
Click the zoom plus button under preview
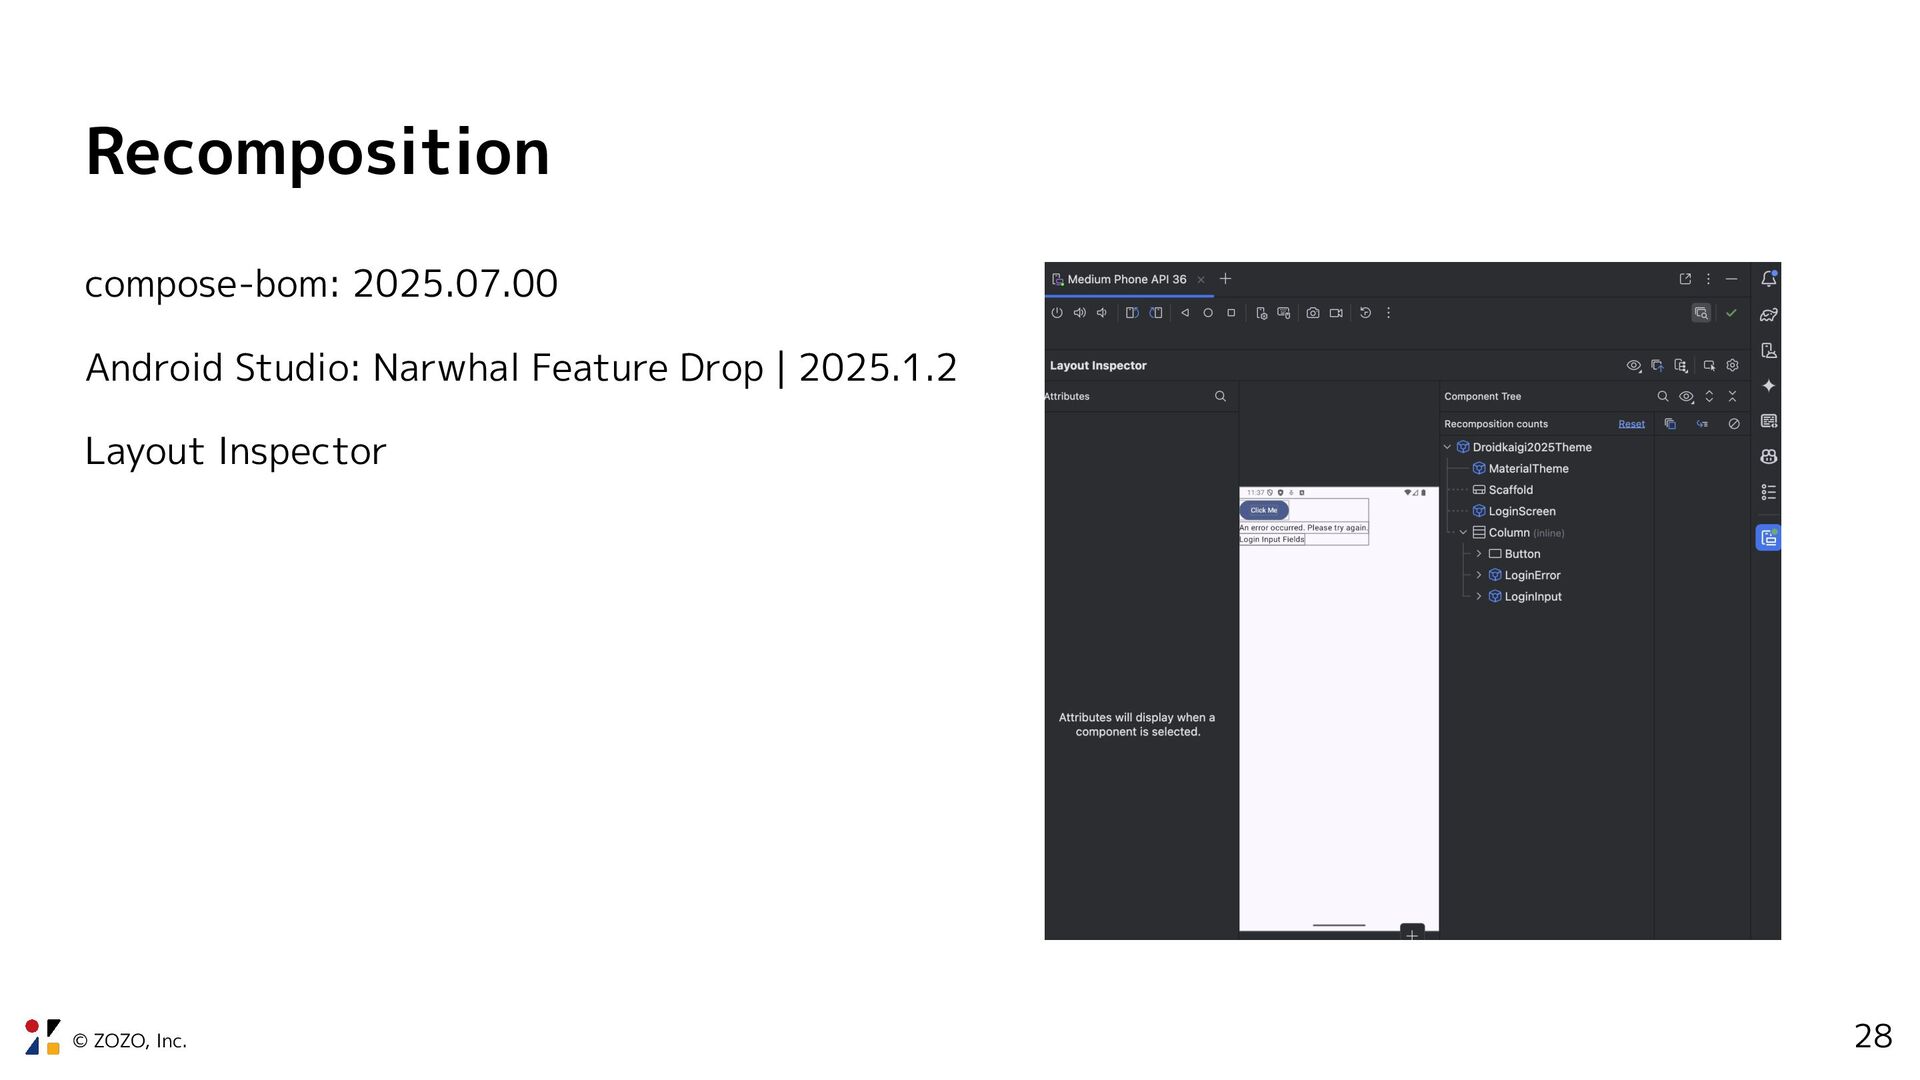tap(1412, 934)
